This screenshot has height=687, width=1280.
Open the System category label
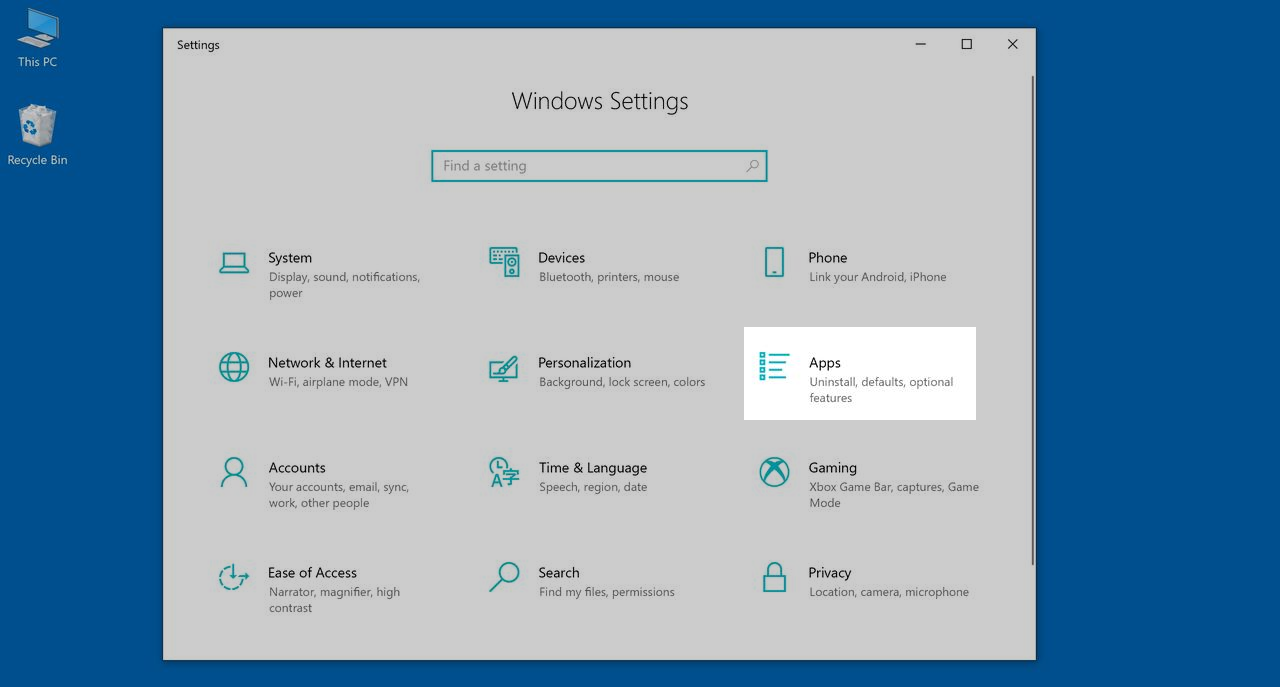click(290, 258)
